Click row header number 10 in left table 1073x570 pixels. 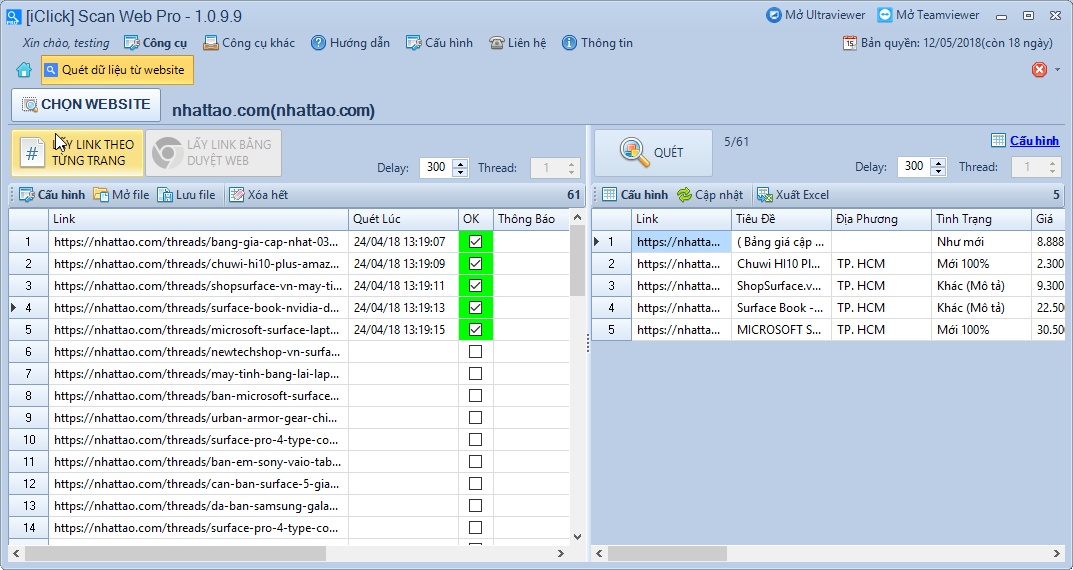pyautogui.click(x=29, y=439)
